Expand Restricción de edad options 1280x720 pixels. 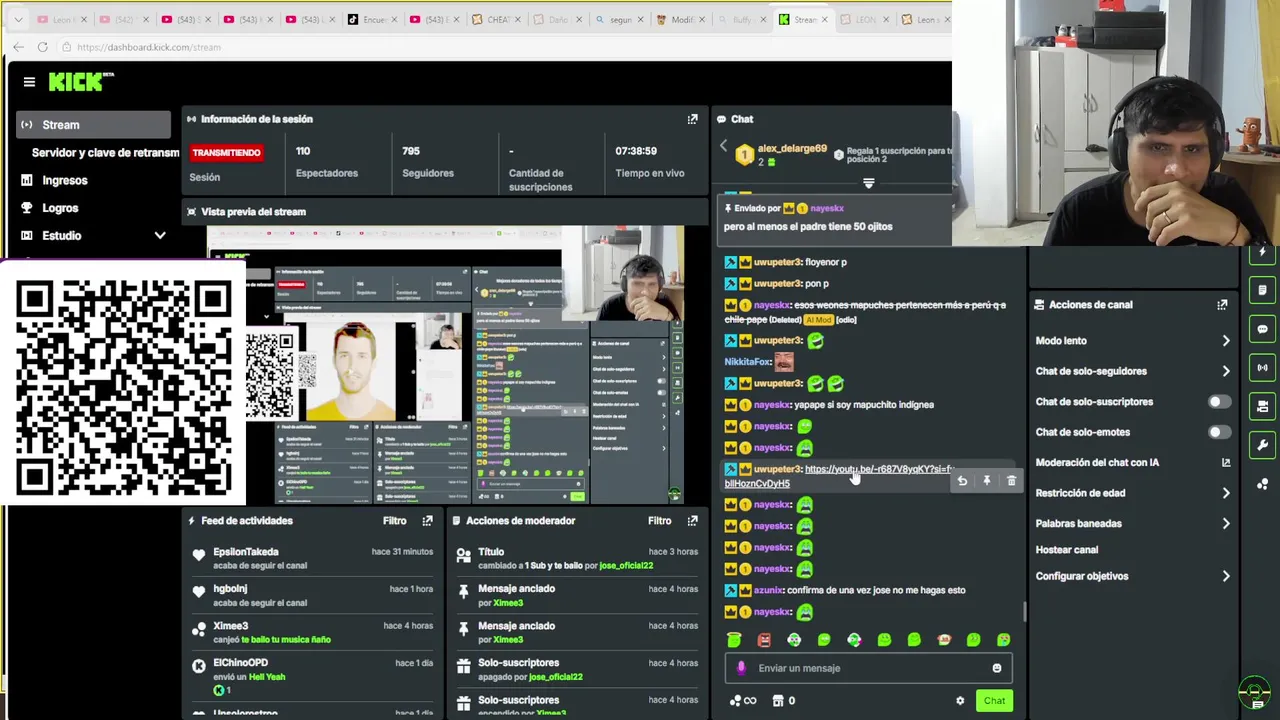click(x=1226, y=493)
